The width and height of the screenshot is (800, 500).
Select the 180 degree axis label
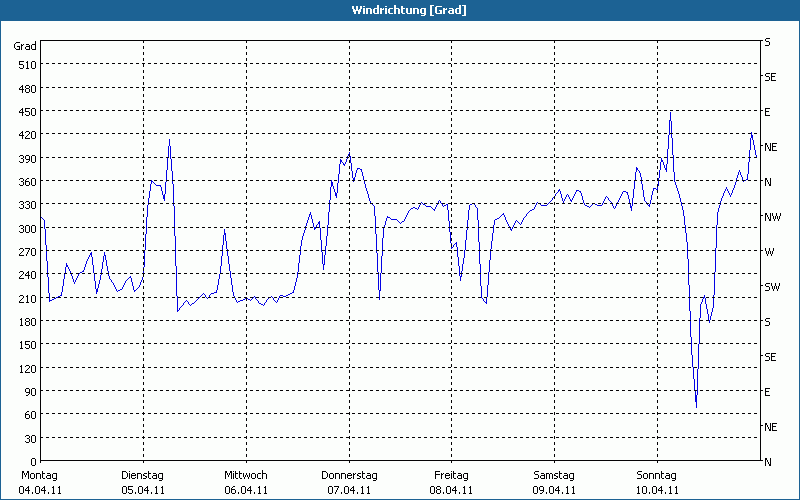coord(28,322)
